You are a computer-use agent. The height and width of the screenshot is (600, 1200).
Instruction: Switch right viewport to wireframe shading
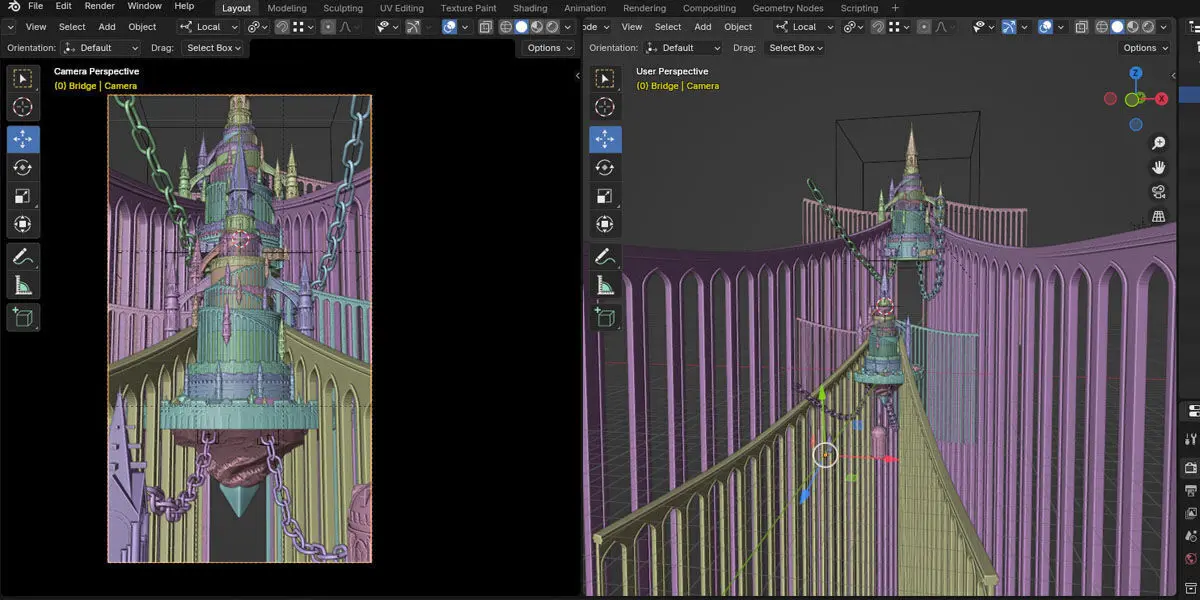pos(1101,27)
